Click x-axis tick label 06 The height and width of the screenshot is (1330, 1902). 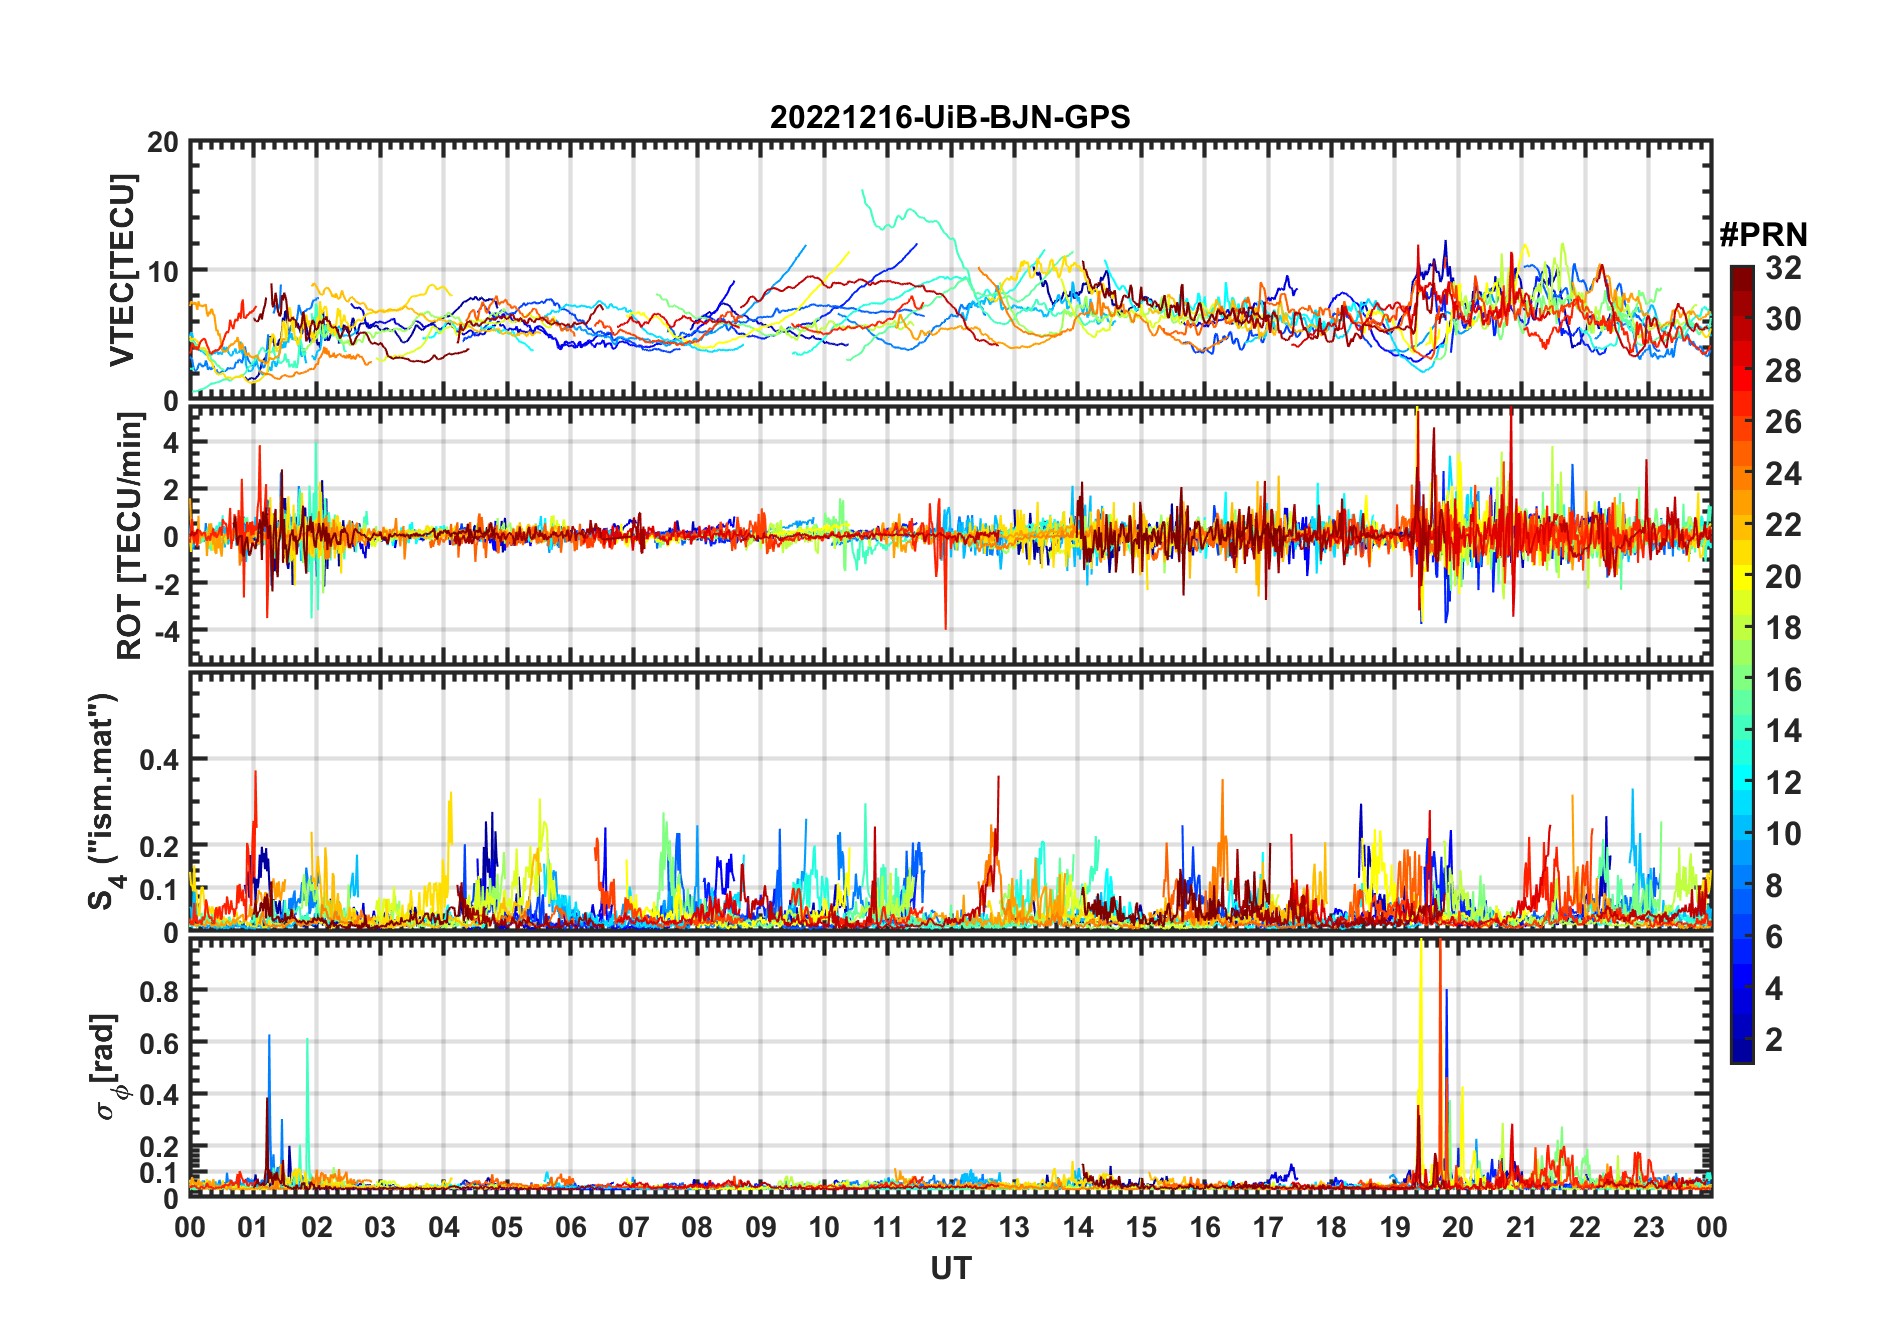571,1227
